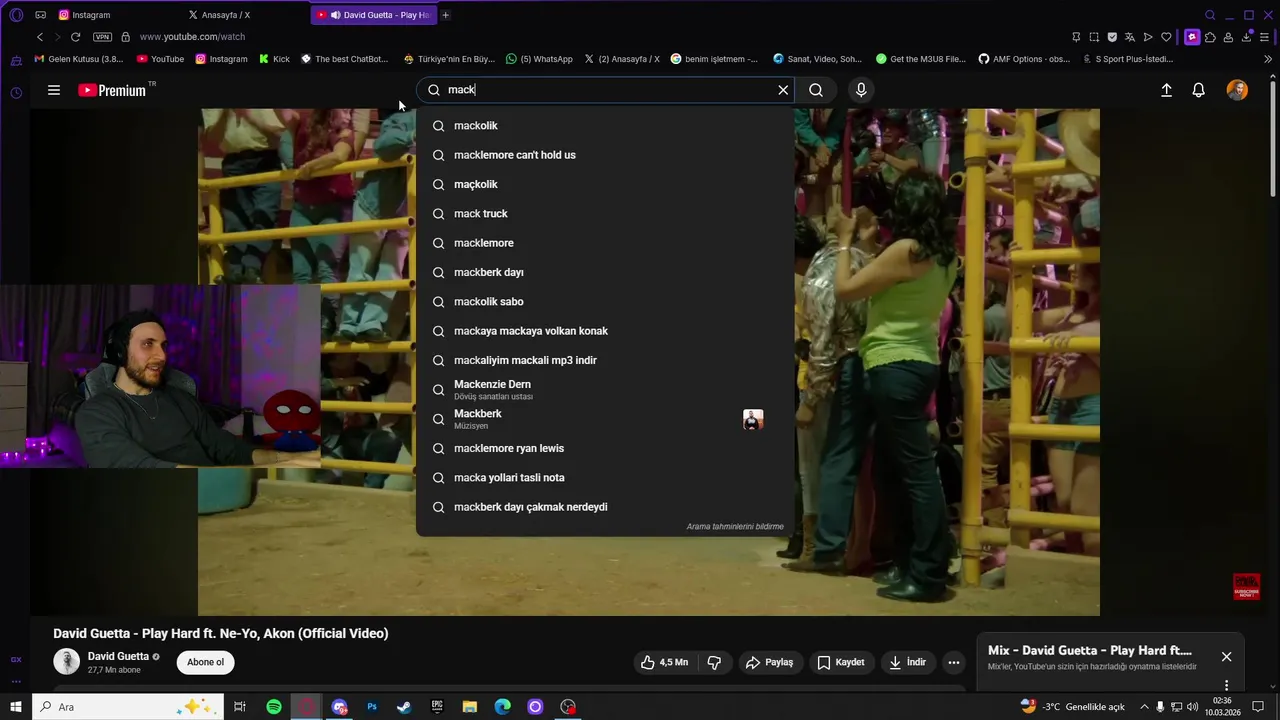Open Spotify from the taskbar
Screen dimensions: 1280x720
274,707
